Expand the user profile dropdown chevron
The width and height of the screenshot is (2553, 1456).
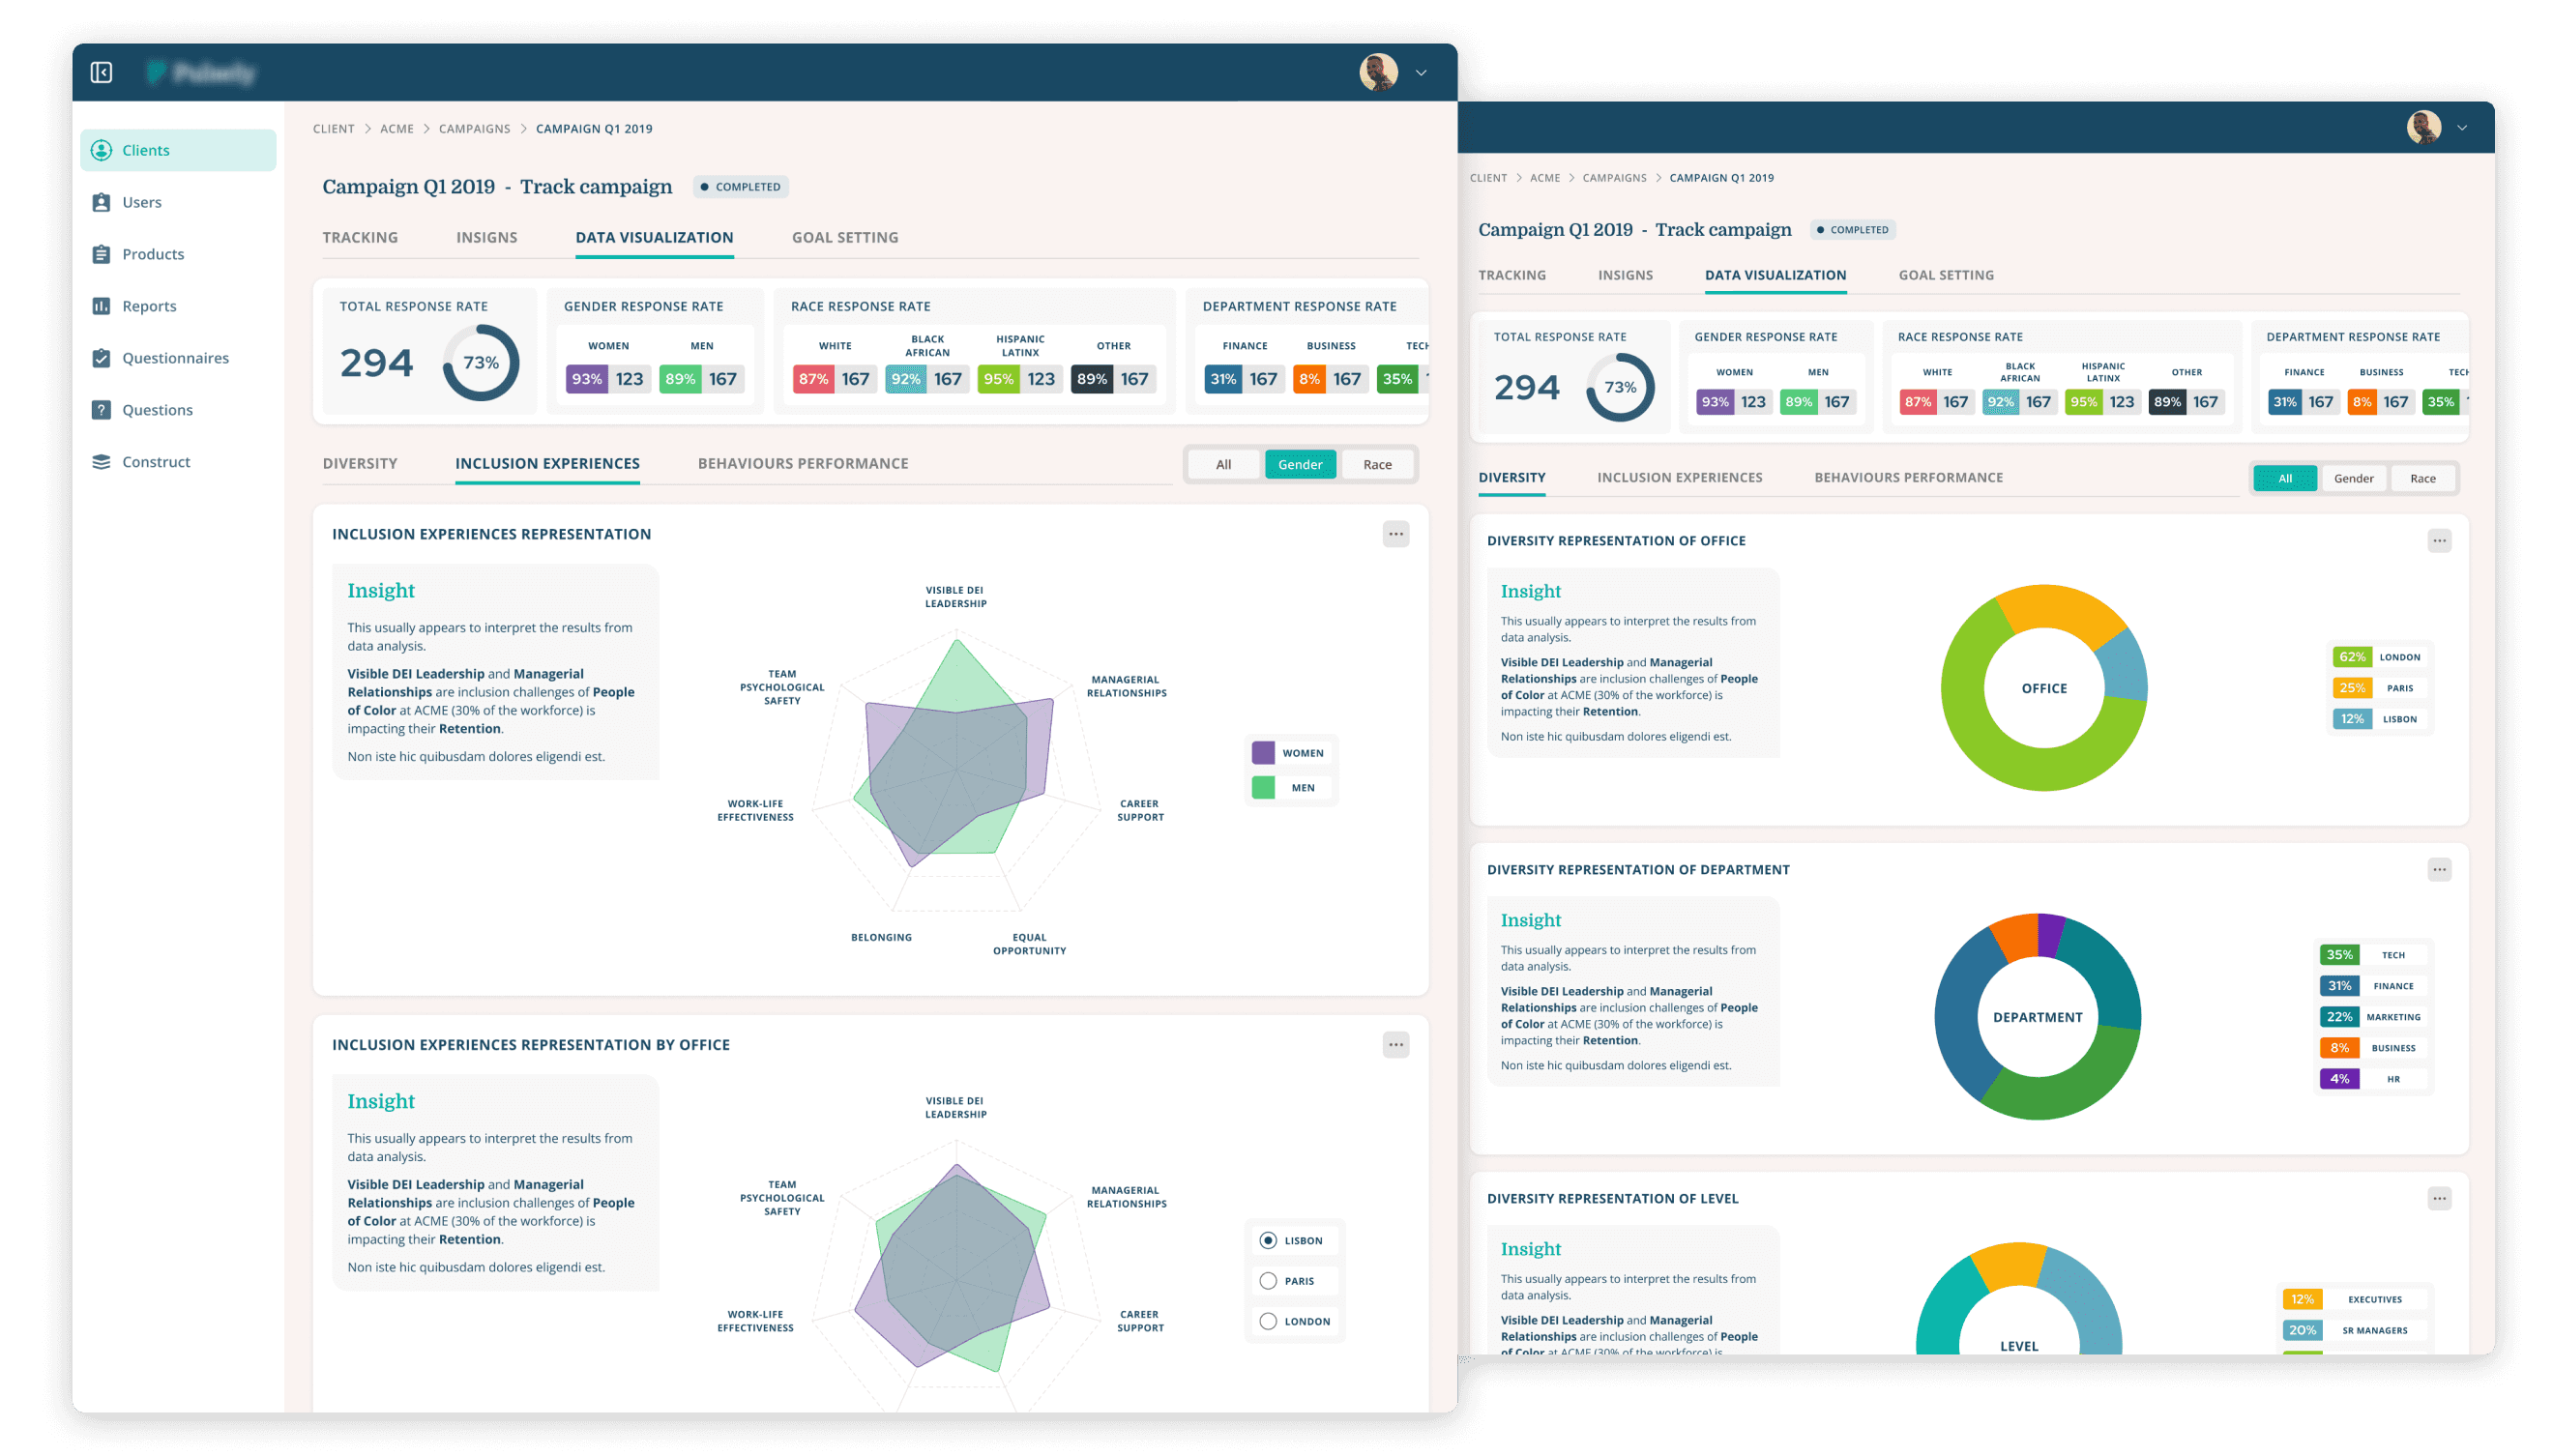pos(1421,73)
